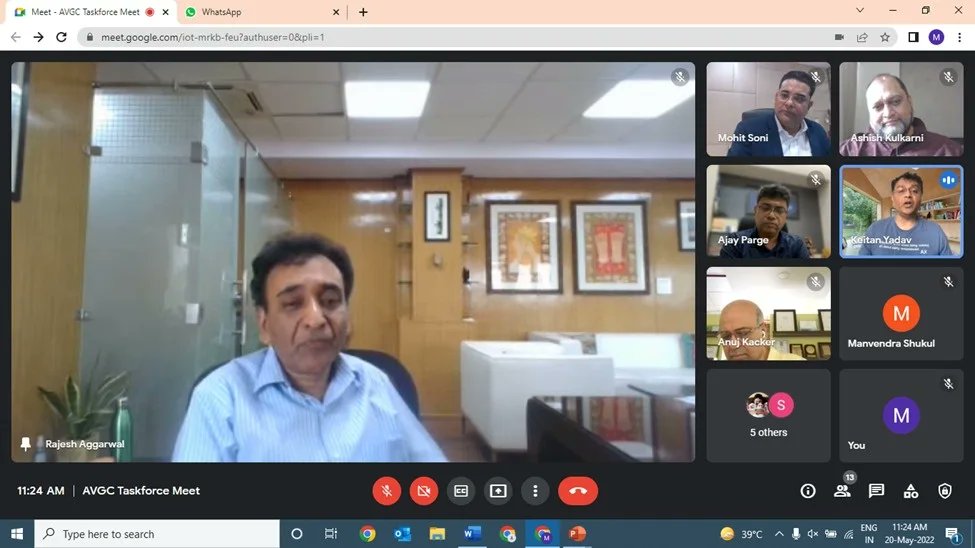Open the in-call chat panel
975x548 pixels.
point(876,491)
